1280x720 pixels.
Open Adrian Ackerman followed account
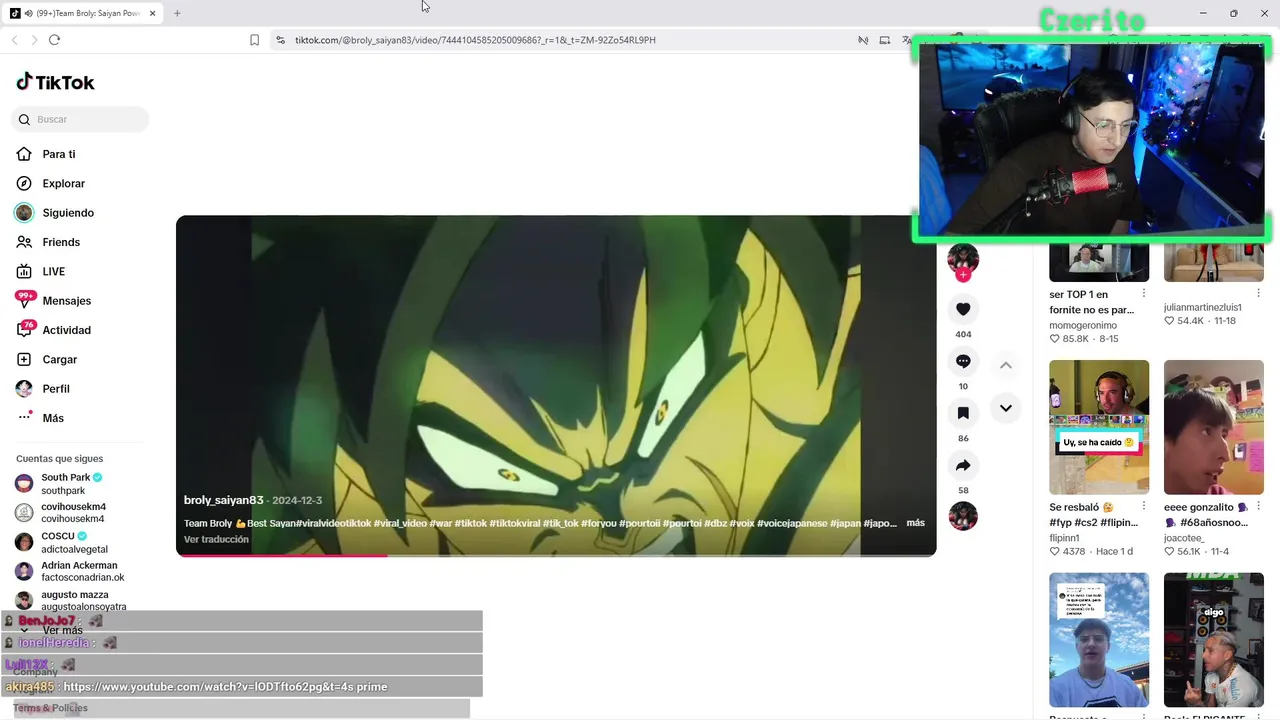coord(83,571)
